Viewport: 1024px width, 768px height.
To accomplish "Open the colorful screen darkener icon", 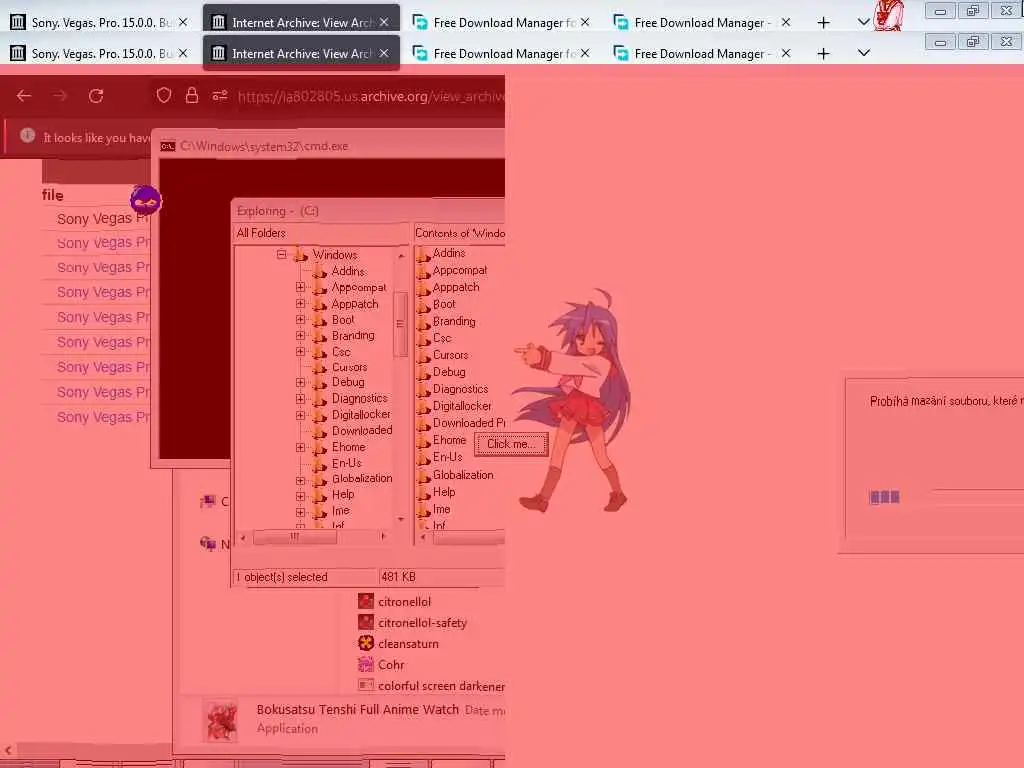I will tap(366, 686).
